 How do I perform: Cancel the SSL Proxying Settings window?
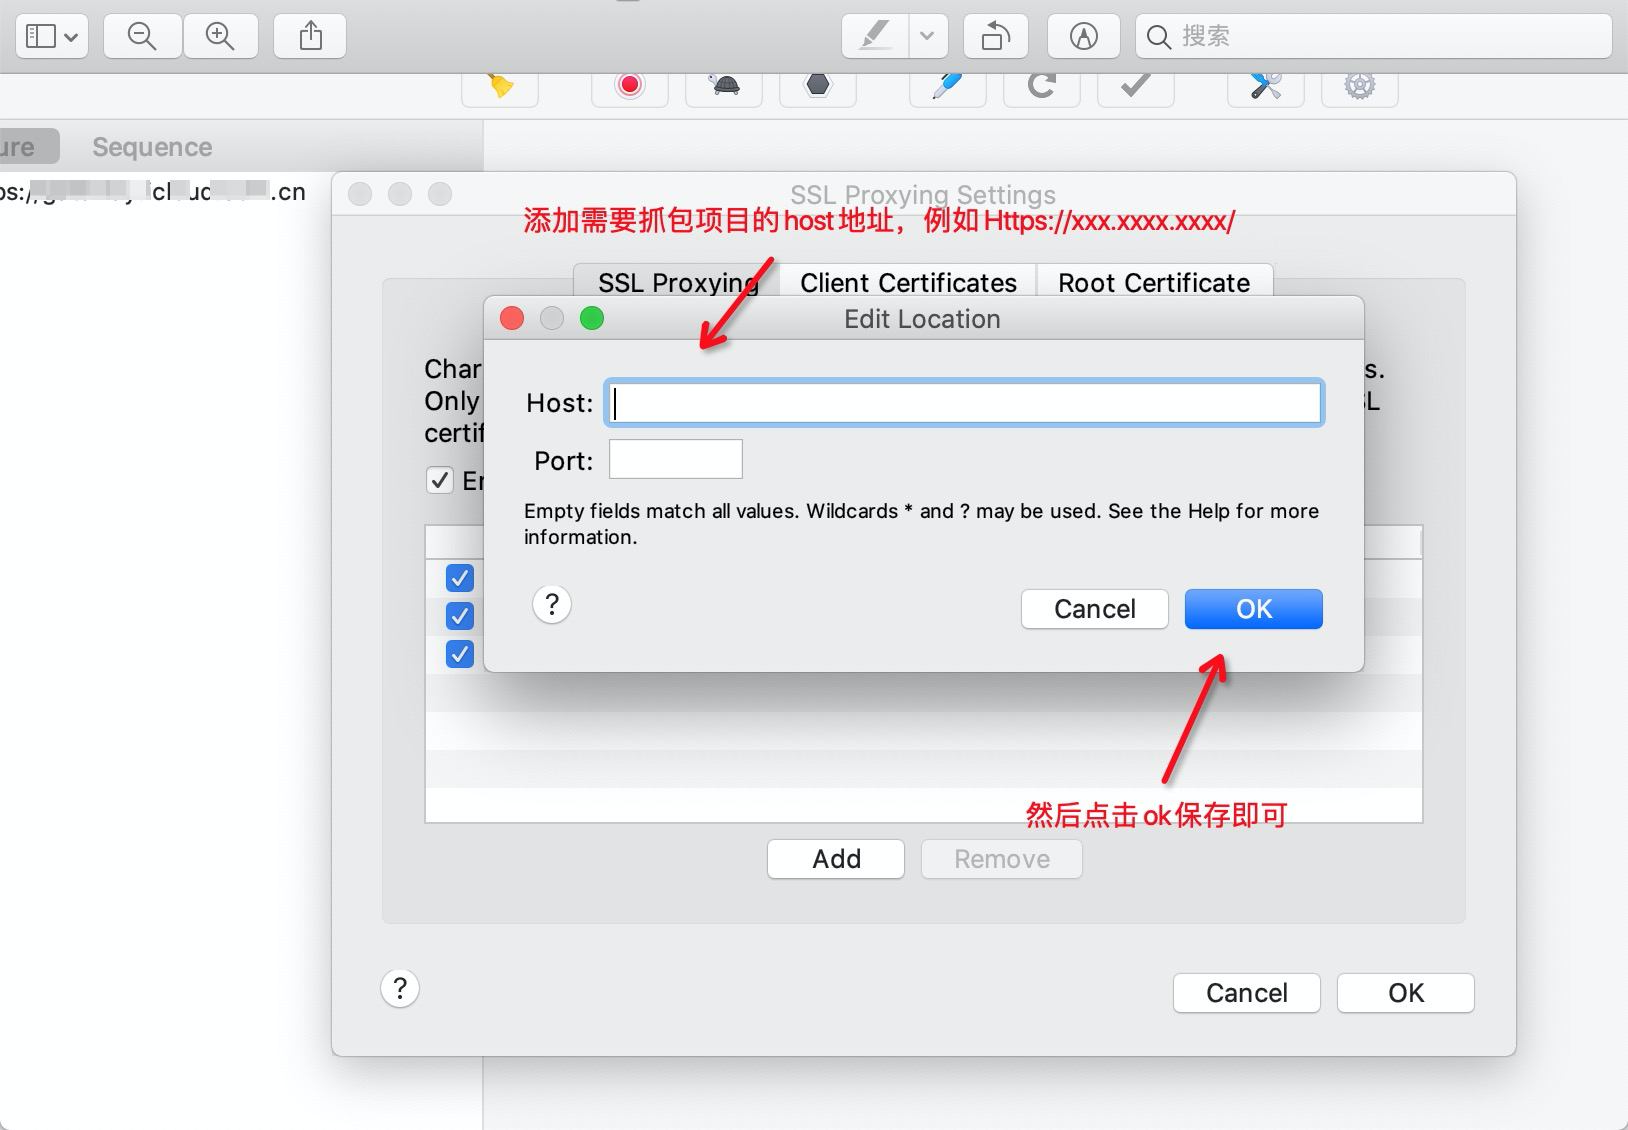(1247, 993)
